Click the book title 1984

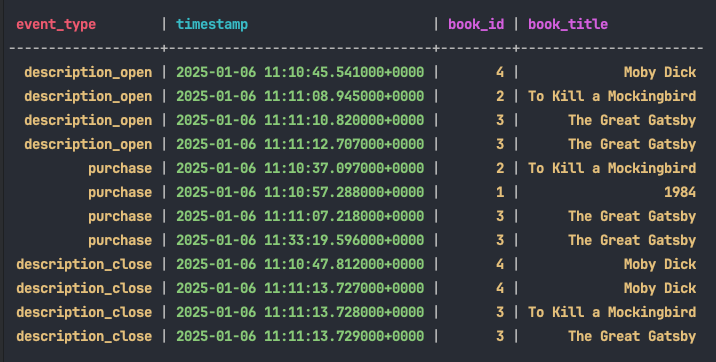(x=680, y=192)
